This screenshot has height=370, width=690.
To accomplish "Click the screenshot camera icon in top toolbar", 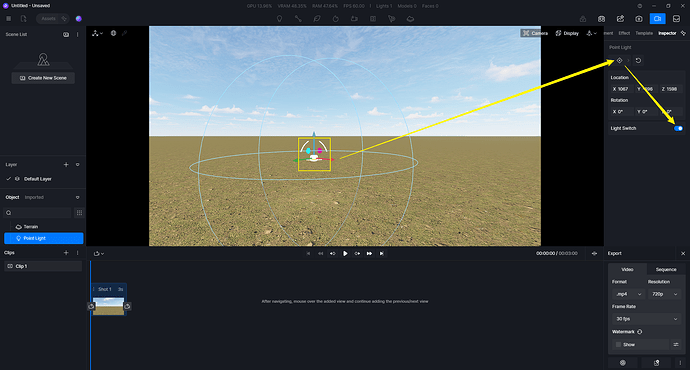I will coord(639,19).
